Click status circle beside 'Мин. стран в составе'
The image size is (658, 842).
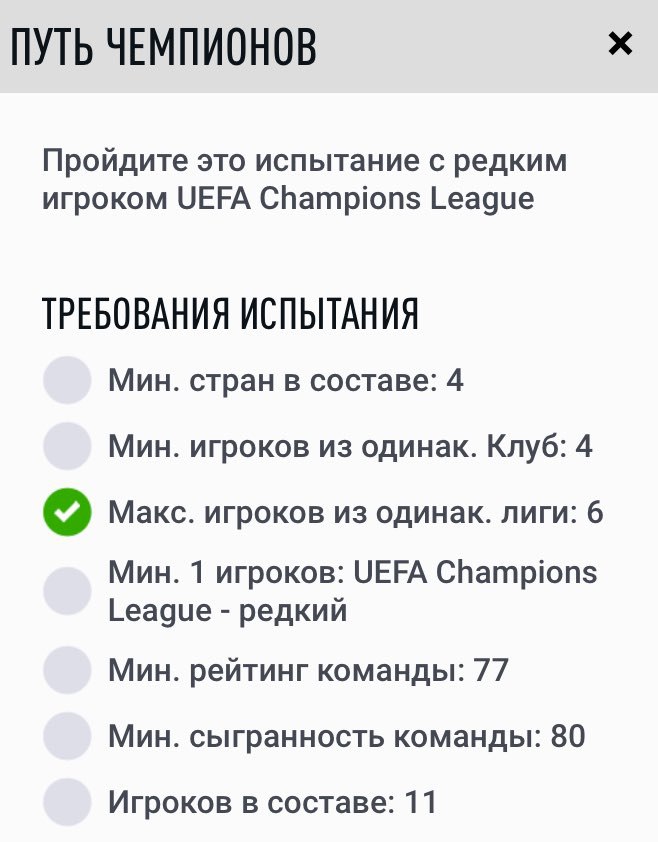click(x=67, y=380)
